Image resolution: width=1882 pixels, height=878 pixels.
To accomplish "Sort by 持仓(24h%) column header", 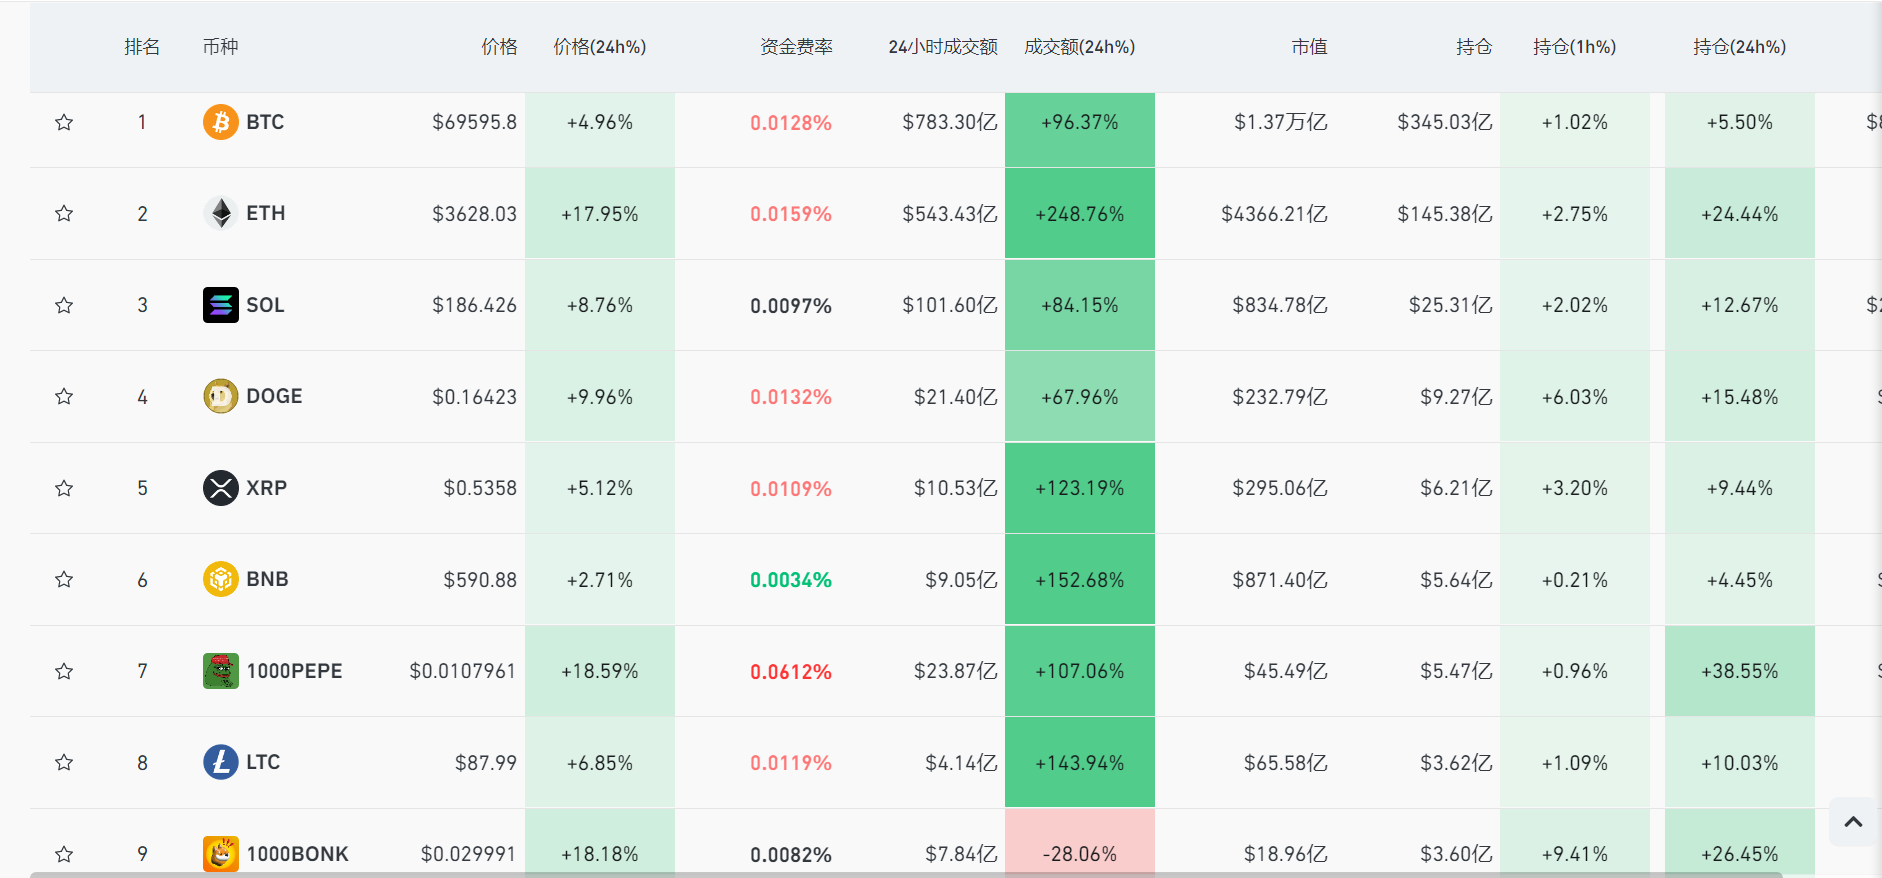I will (x=1739, y=47).
